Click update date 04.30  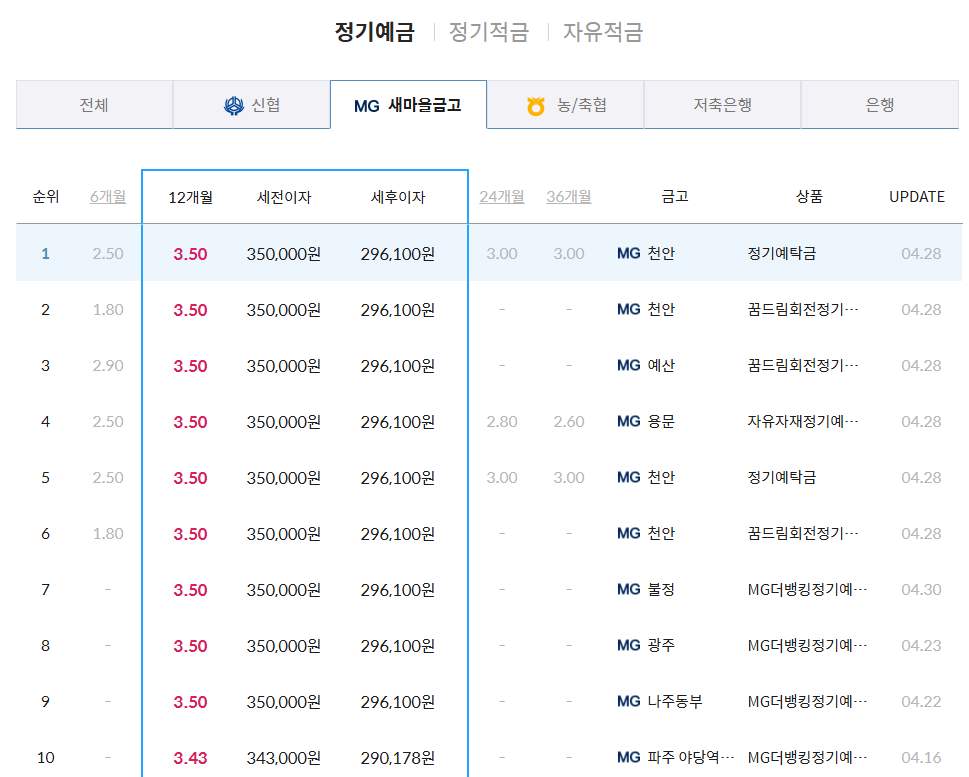click(x=921, y=590)
